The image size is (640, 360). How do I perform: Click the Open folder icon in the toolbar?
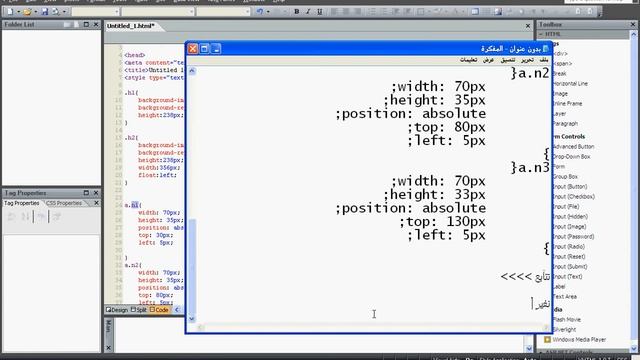27,11
